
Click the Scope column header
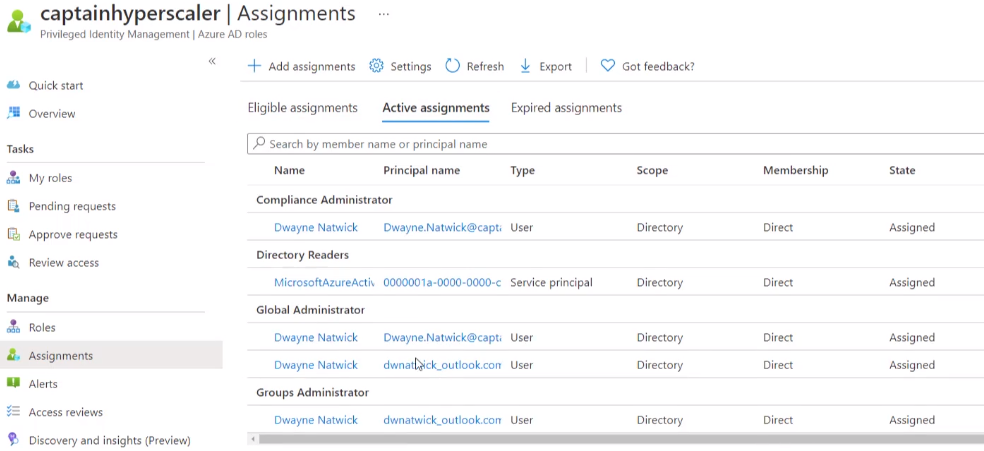[652, 170]
